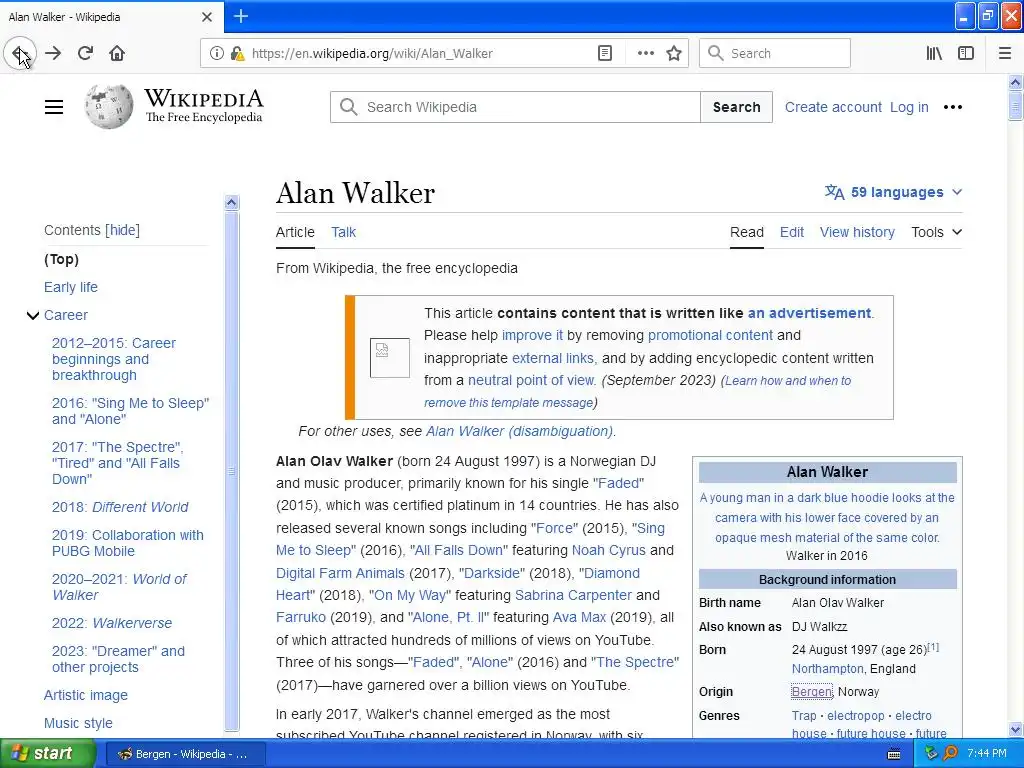
Task: Collapse the Career section in contents
Action: pos(33,315)
